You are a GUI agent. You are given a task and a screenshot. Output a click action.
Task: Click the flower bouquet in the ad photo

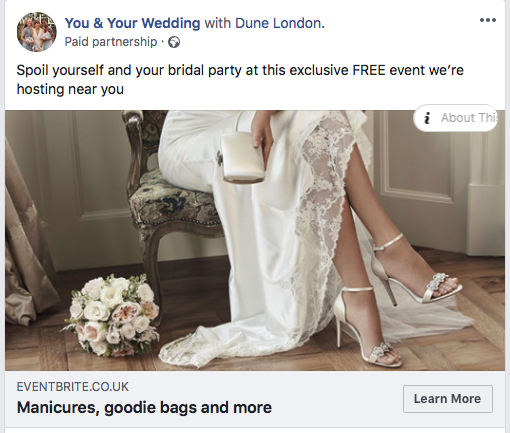click(x=112, y=315)
